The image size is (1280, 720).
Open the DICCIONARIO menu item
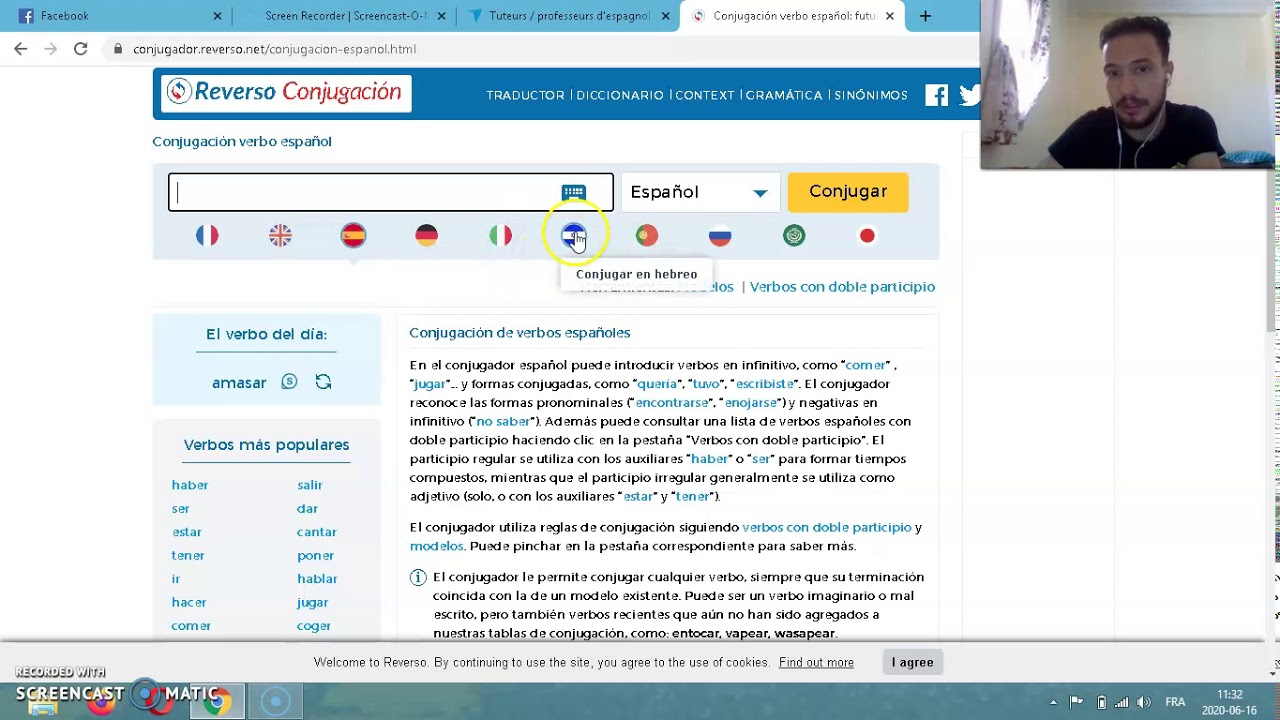click(620, 95)
